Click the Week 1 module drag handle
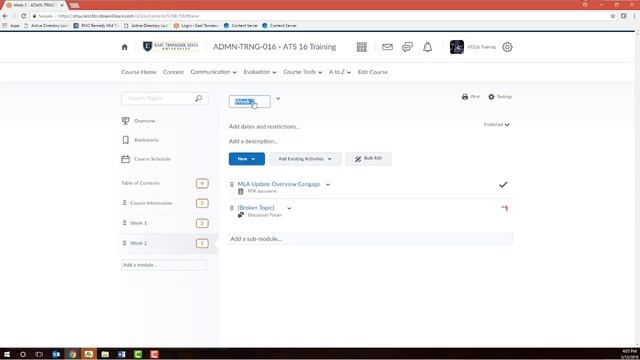 point(124,223)
